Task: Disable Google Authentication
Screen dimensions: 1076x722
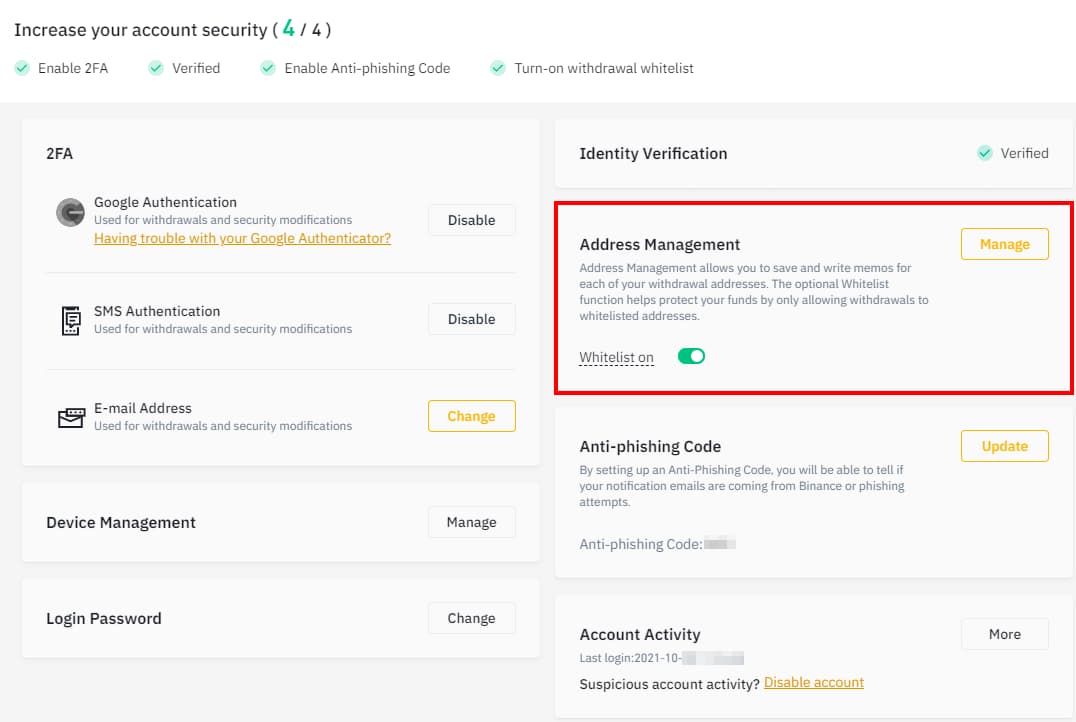Action: click(x=471, y=220)
